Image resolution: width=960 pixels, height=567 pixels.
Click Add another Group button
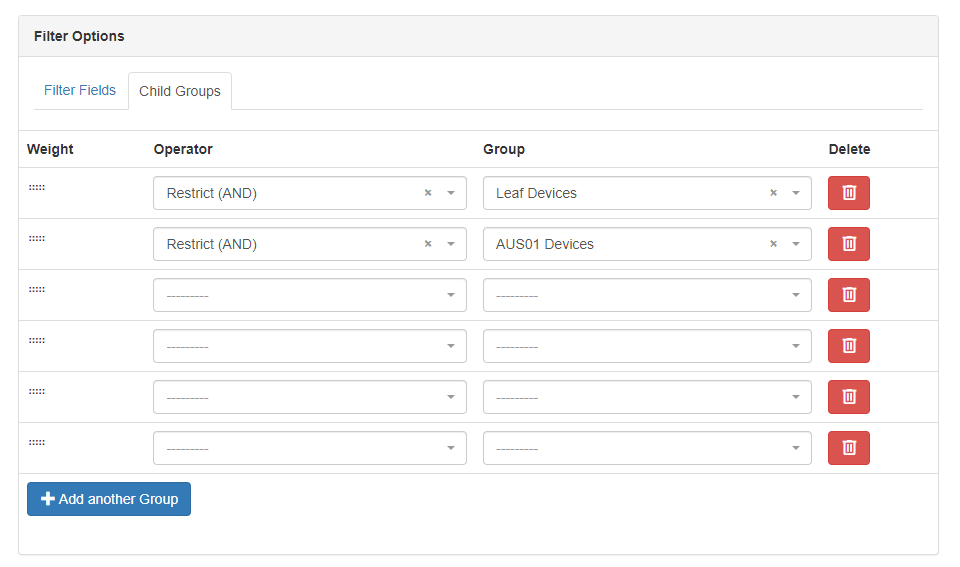pos(109,499)
